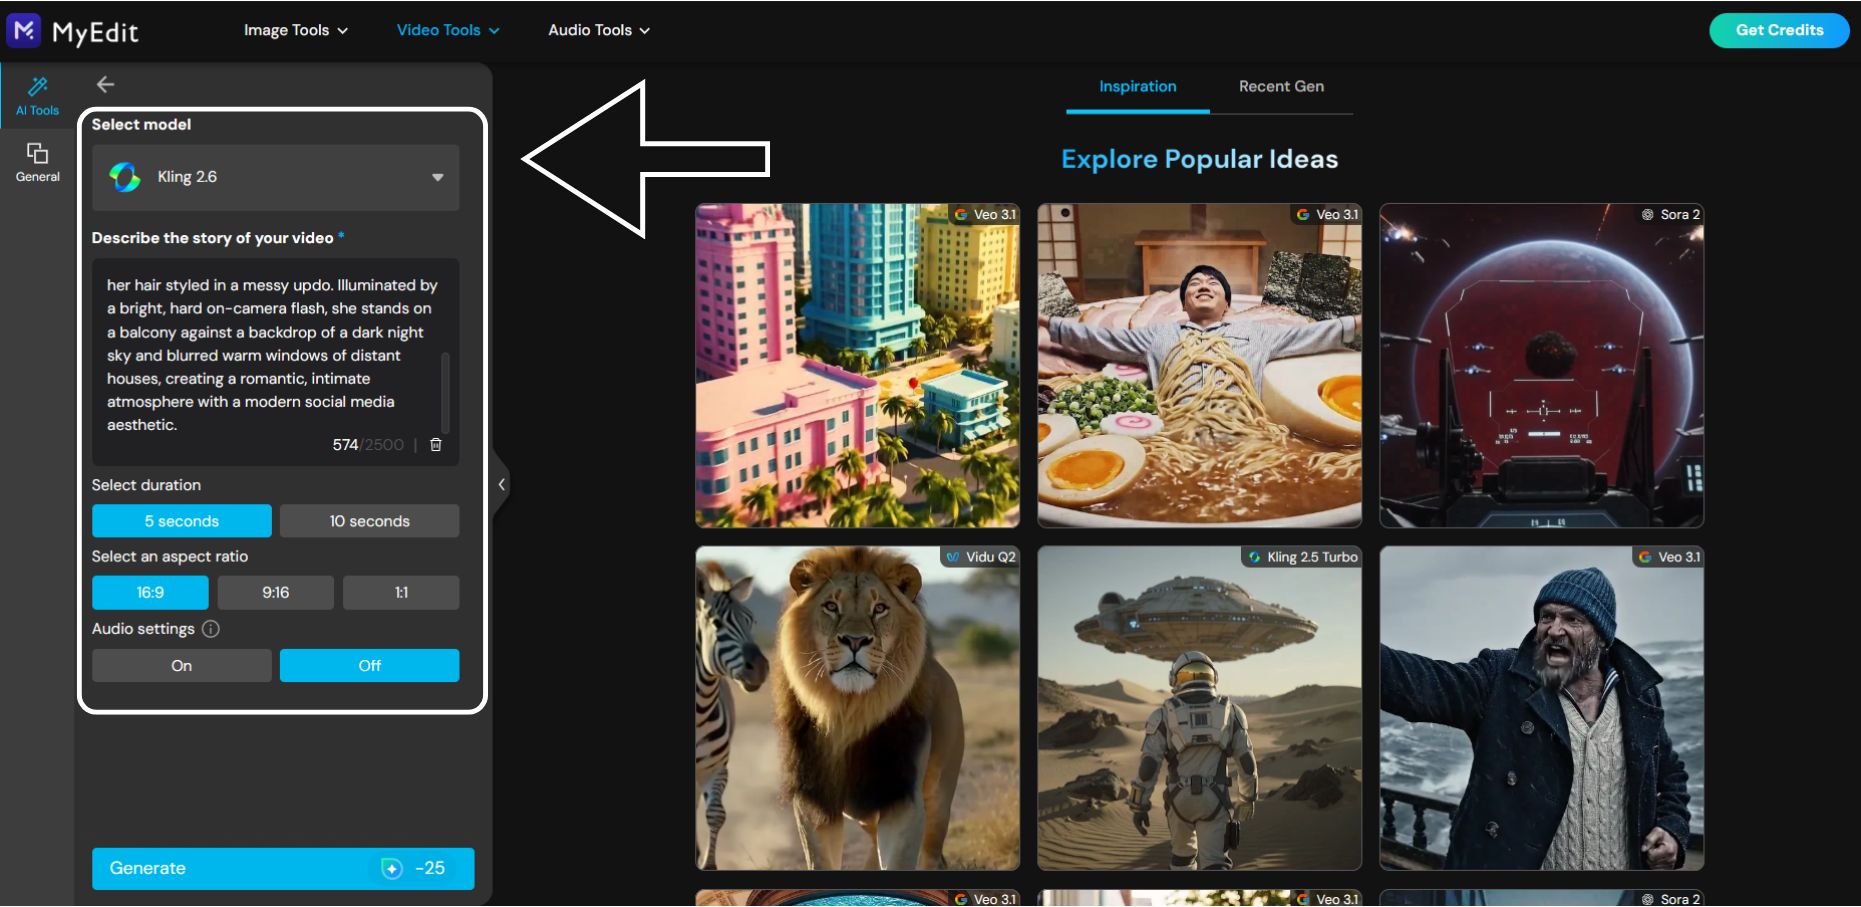Expand the Kling 2.6 model dropdown
Screen dimensions: 1861x907
pyautogui.click(x=276, y=177)
